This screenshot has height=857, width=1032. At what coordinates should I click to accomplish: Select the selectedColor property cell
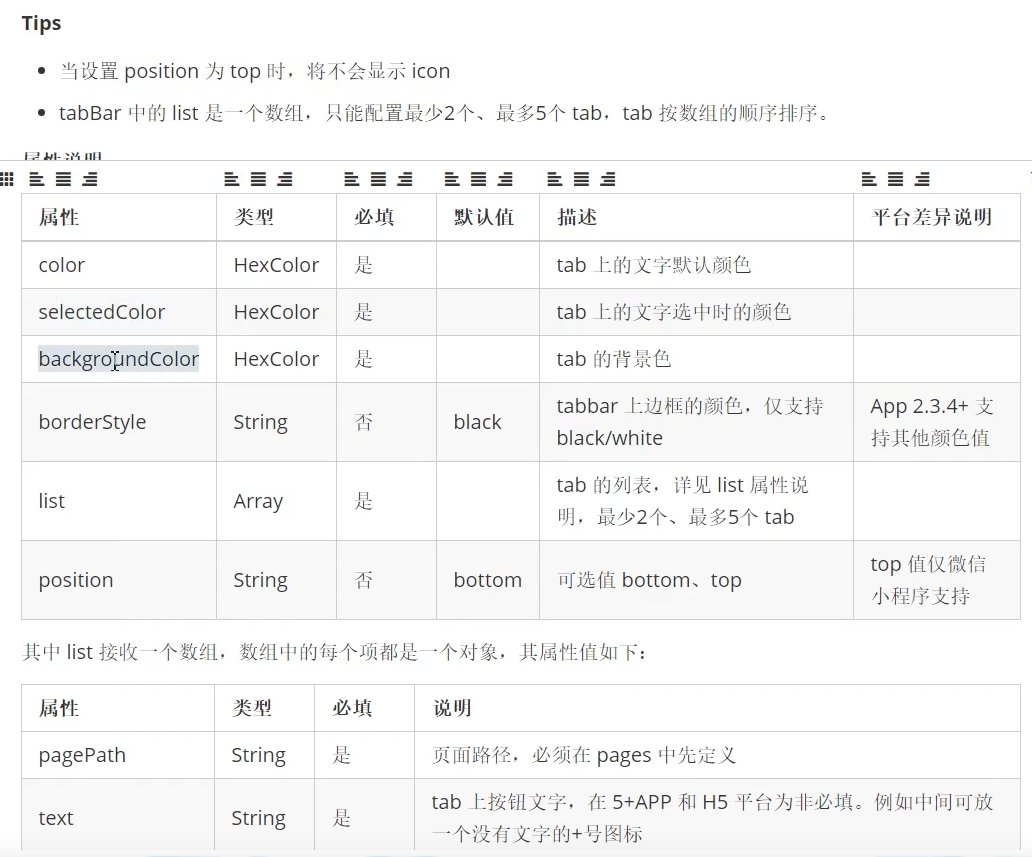(x=119, y=312)
